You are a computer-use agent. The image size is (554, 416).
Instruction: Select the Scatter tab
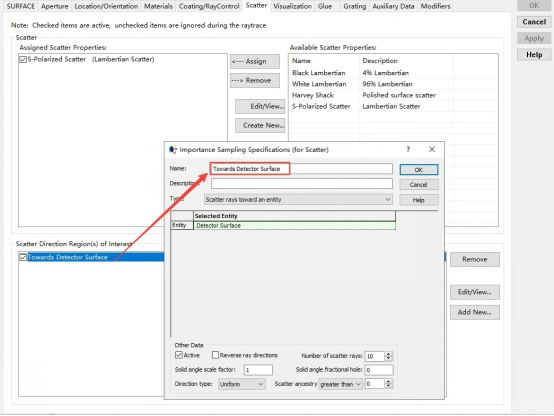(x=257, y=5)
